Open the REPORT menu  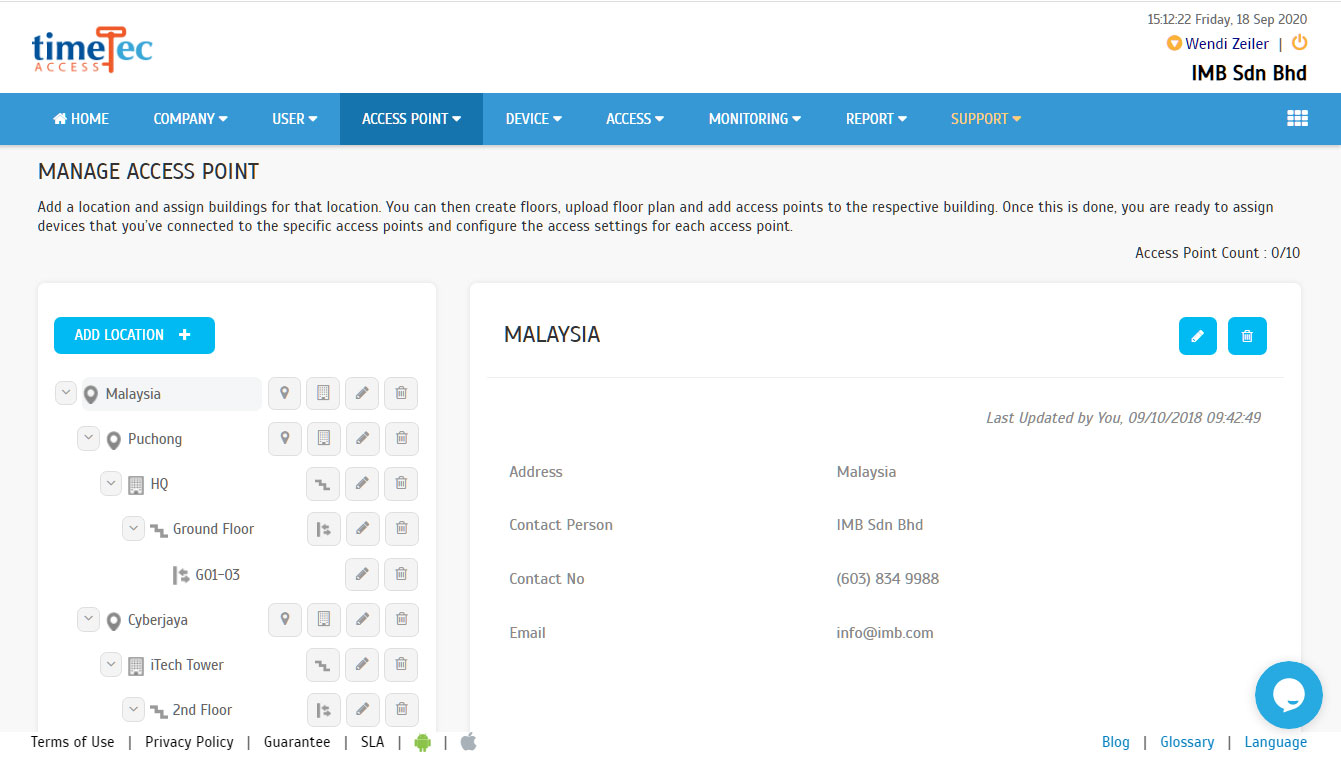(x=876, y=119)
